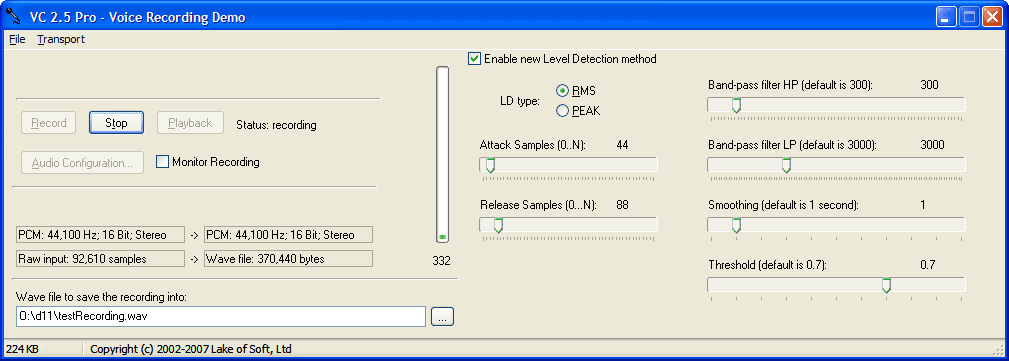Open the Transport menu
1009x361 pixels.
(61, 39)
